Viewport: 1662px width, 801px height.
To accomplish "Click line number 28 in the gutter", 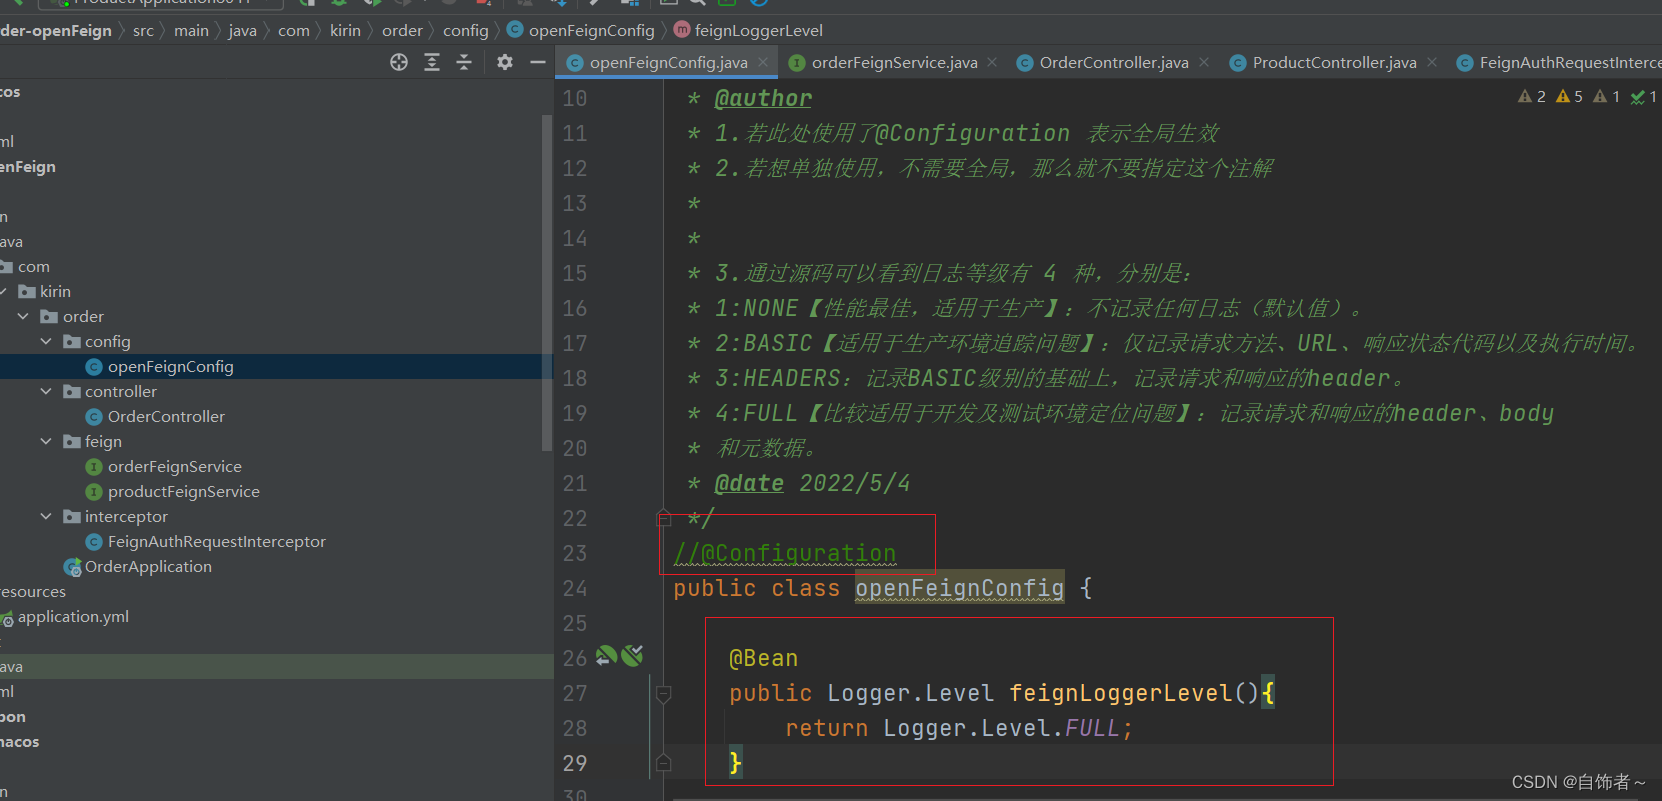I will coord(574,729).
